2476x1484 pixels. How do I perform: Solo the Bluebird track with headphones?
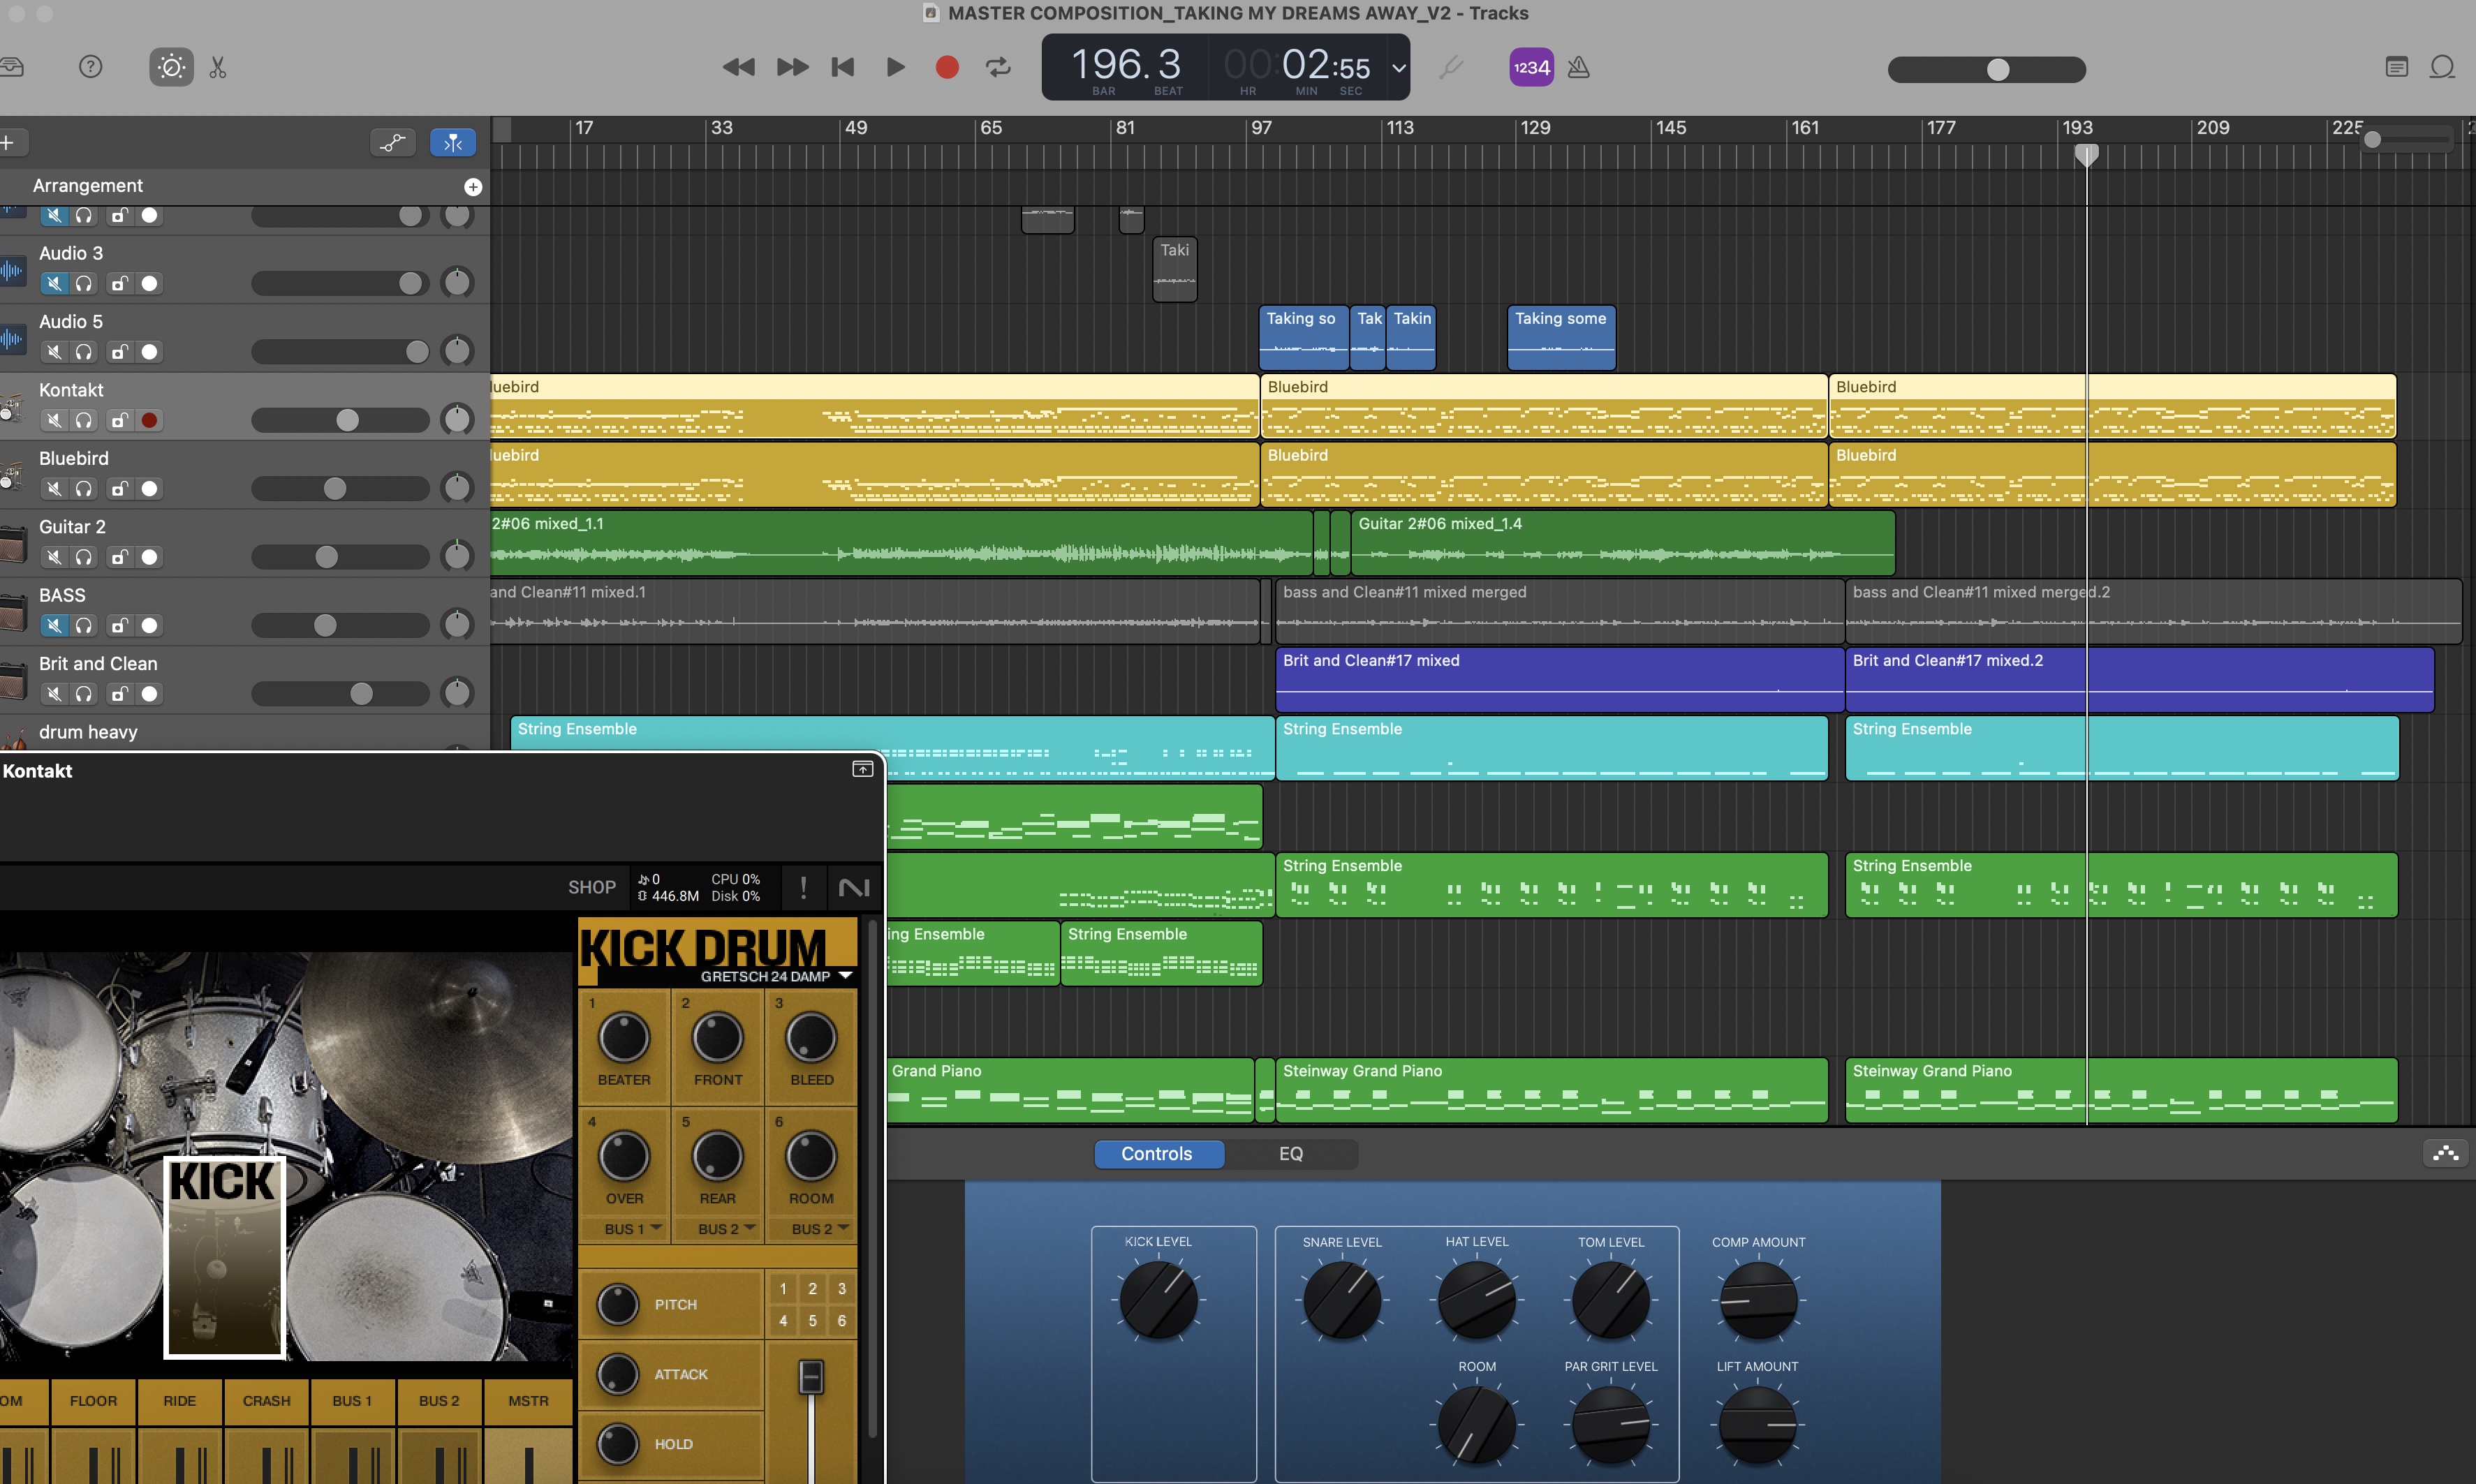click(x=84, y=489)
